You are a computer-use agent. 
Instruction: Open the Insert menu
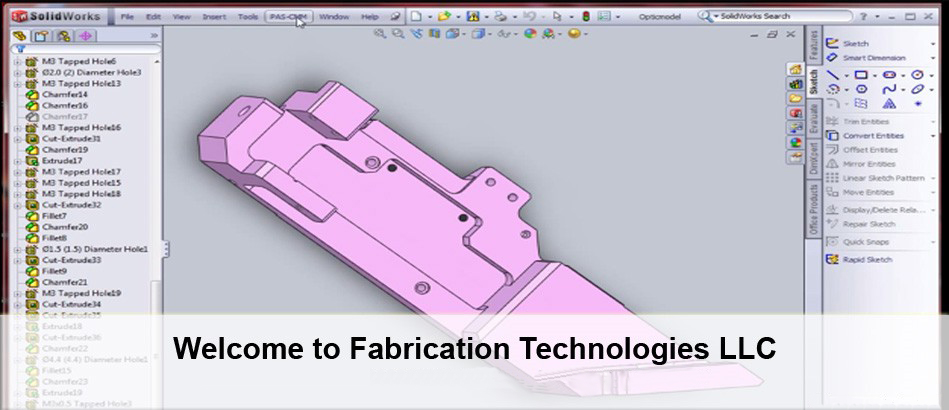214,17
